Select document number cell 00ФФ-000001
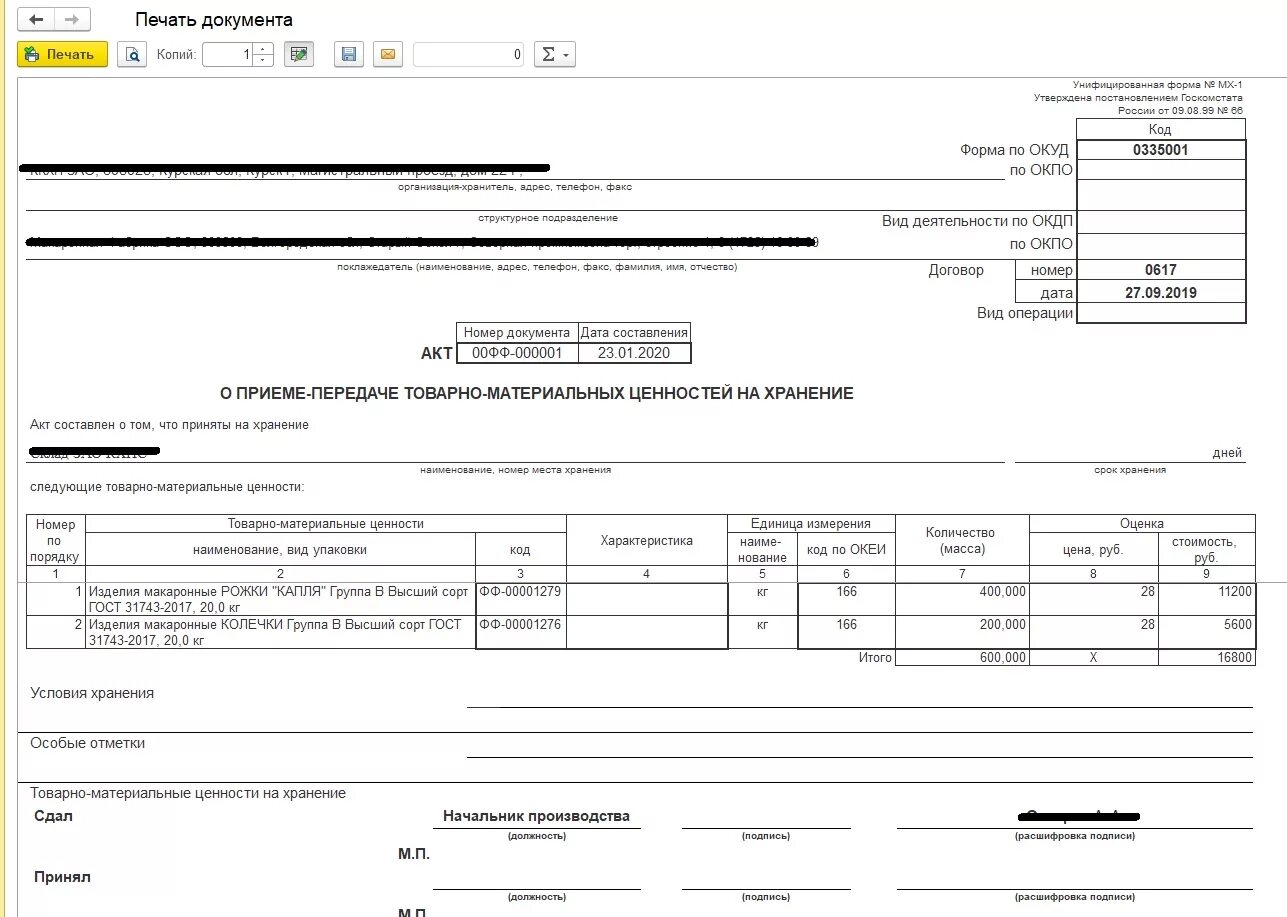1287x917 pixels. point(518,353)
